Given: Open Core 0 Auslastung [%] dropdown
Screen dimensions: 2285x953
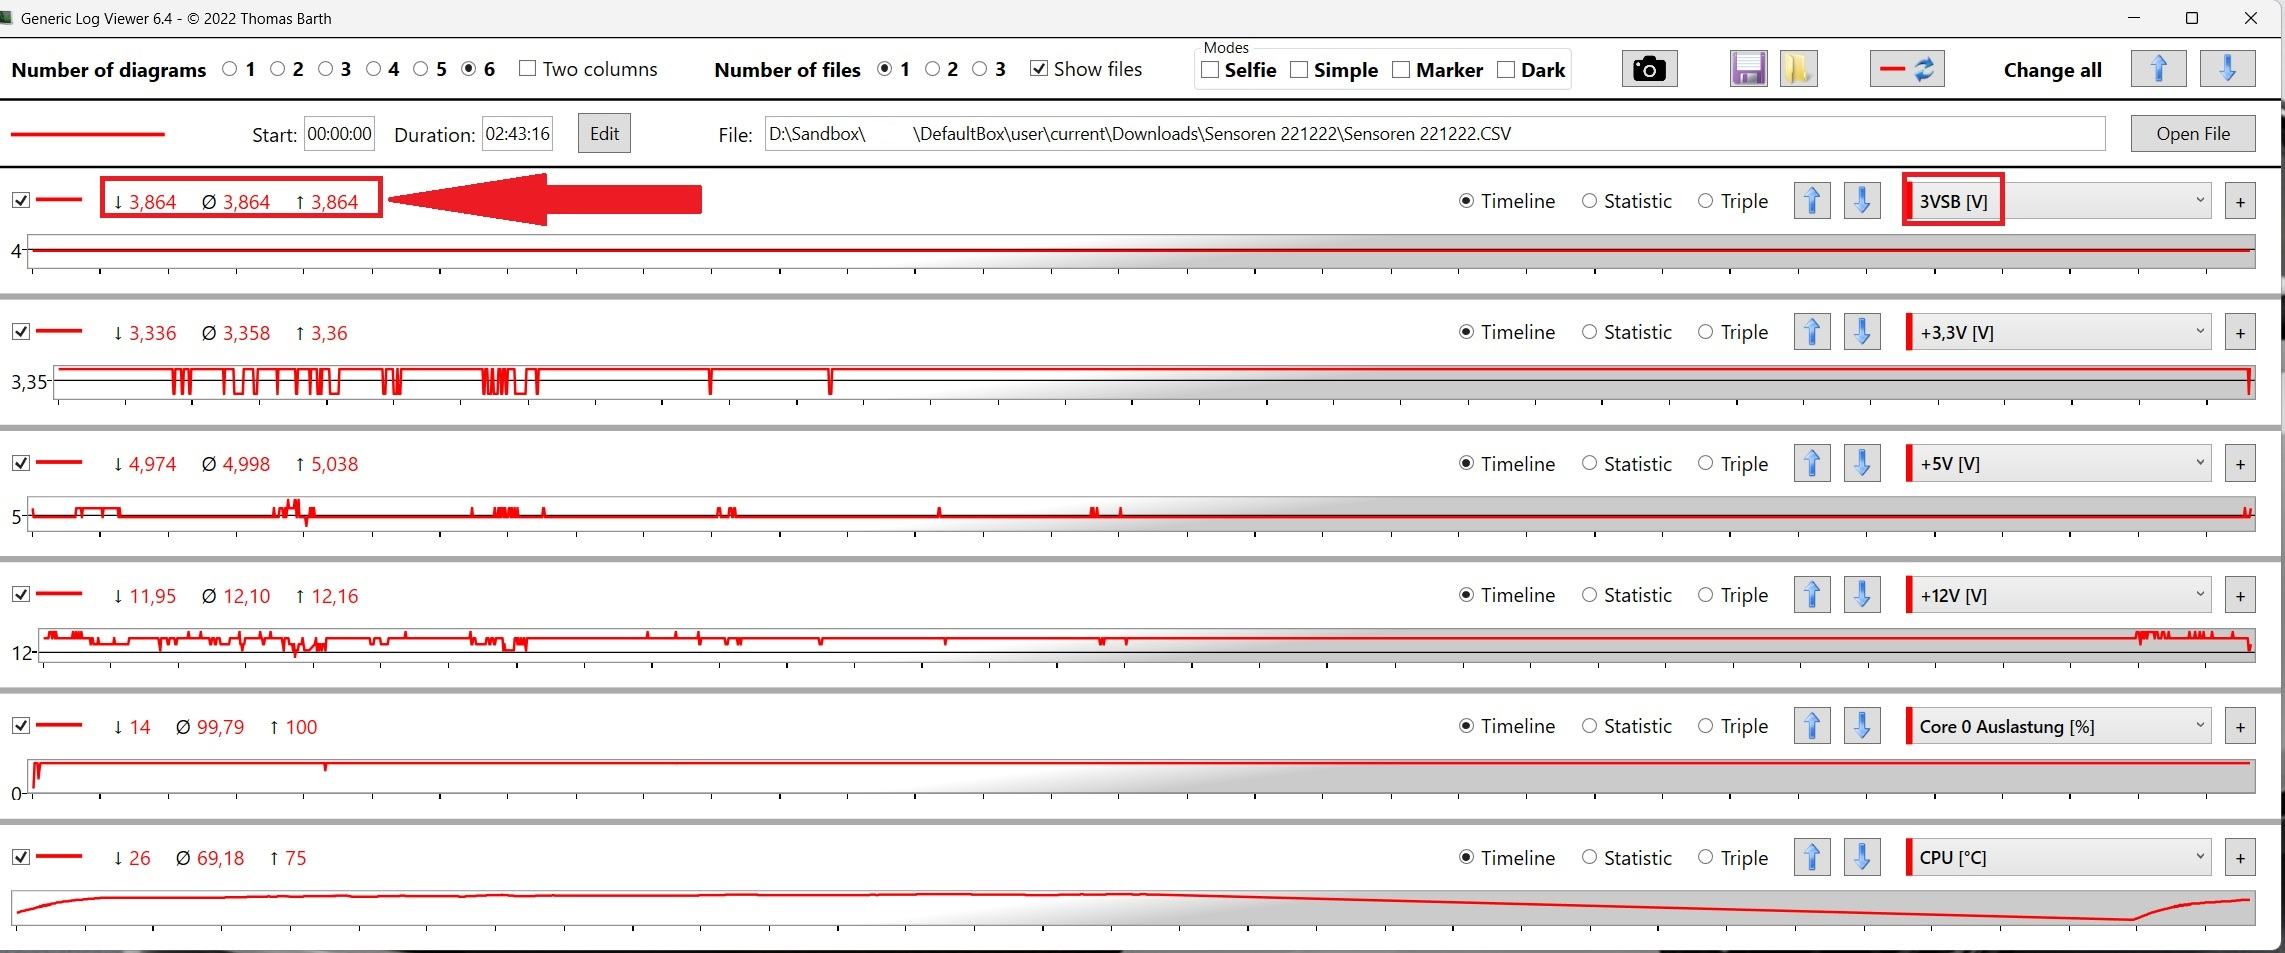Looking at the screenshot, I should point(2059,726).
